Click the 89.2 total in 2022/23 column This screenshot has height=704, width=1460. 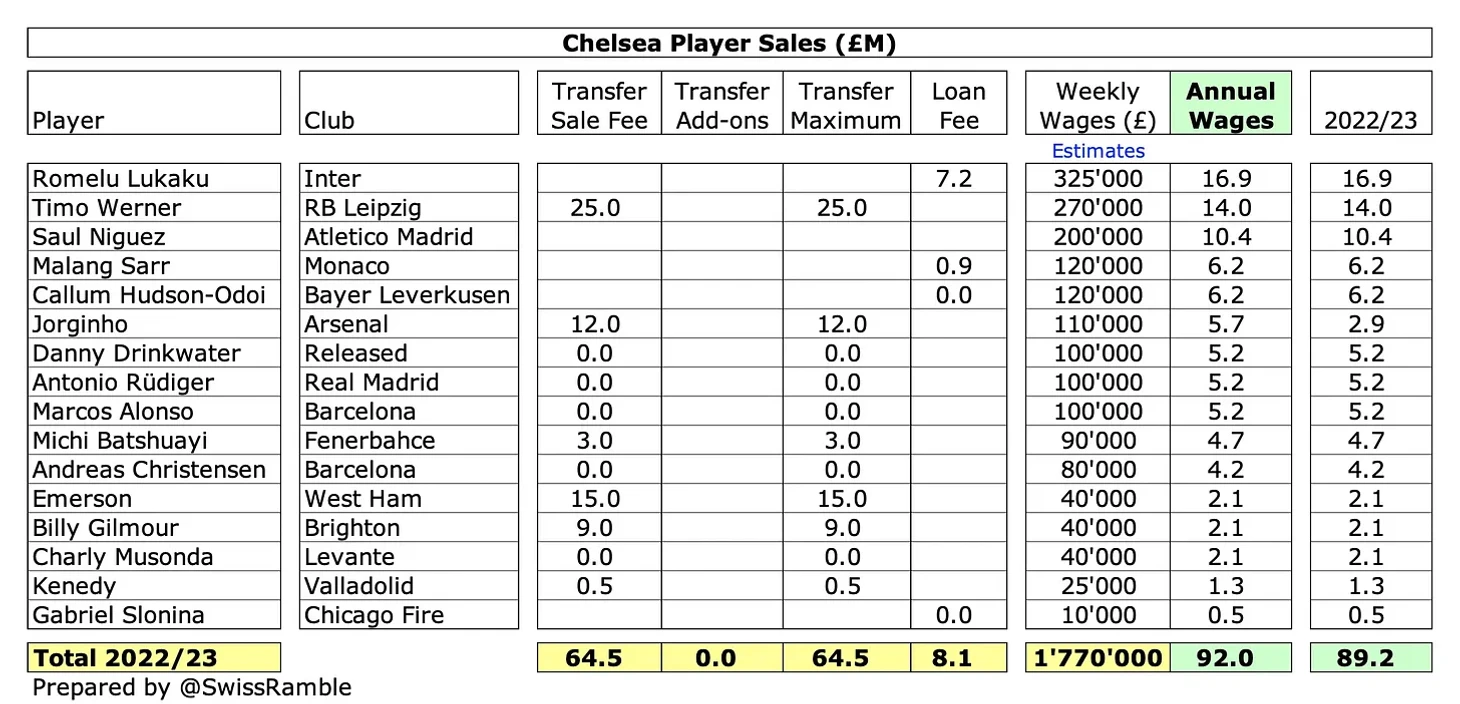coord(1370,658)
